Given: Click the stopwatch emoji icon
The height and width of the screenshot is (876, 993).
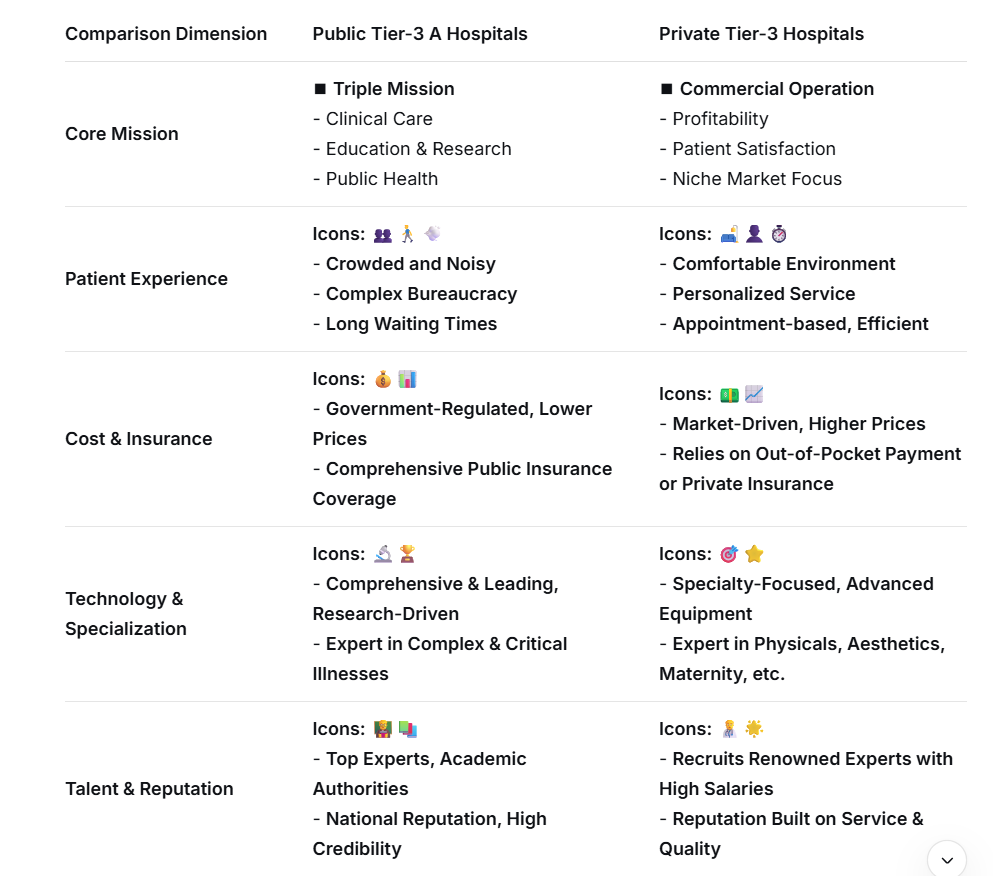Looking at the screenshot, I should [779, 234].
